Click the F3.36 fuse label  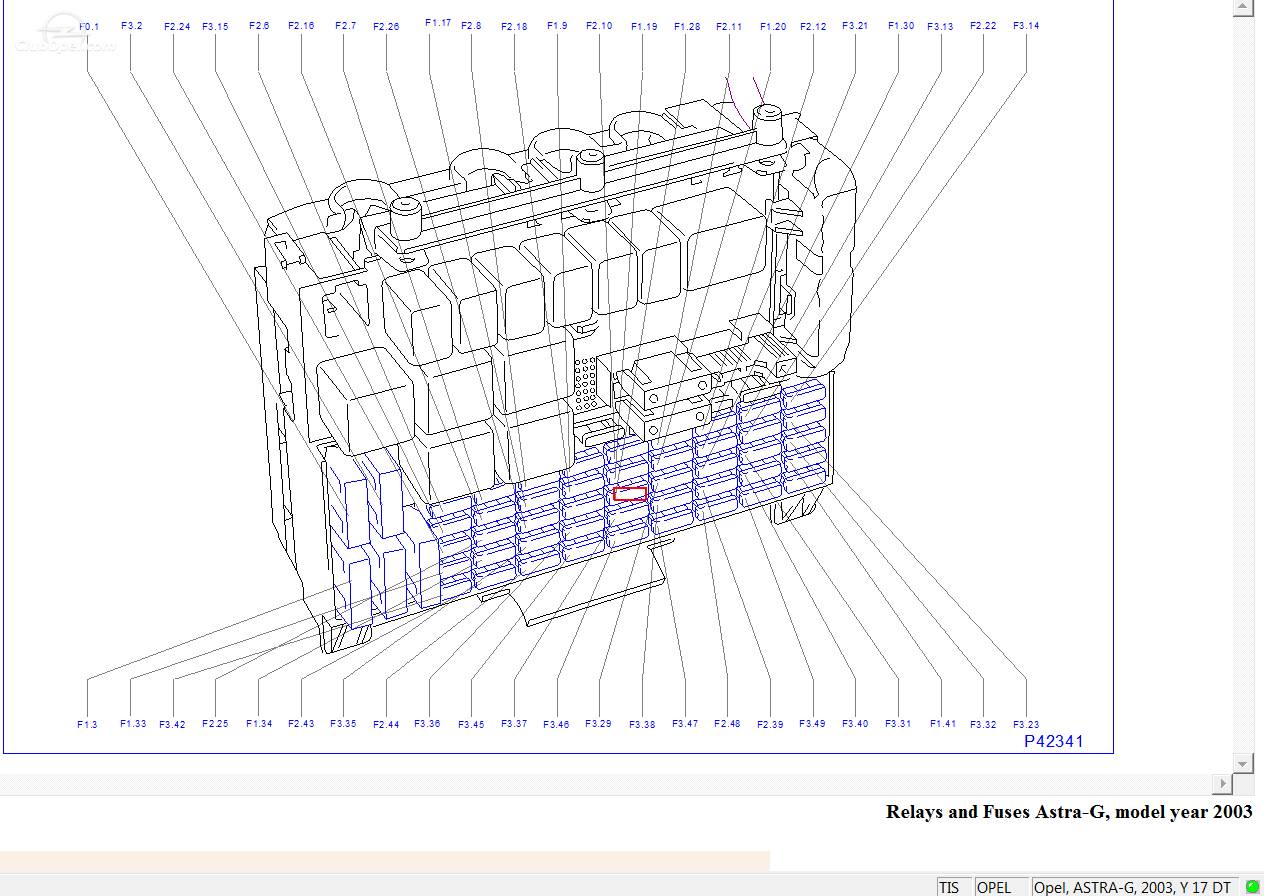pyautogui.click(x=427, y=724)
